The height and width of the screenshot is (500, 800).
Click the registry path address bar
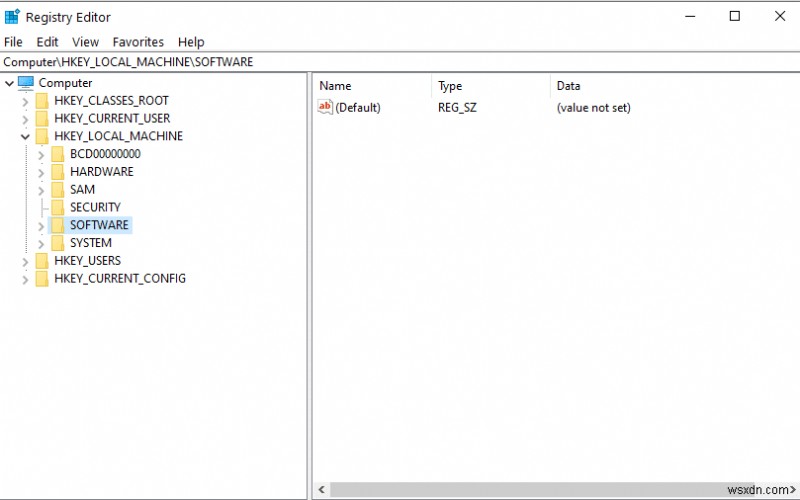pos(400,62)
